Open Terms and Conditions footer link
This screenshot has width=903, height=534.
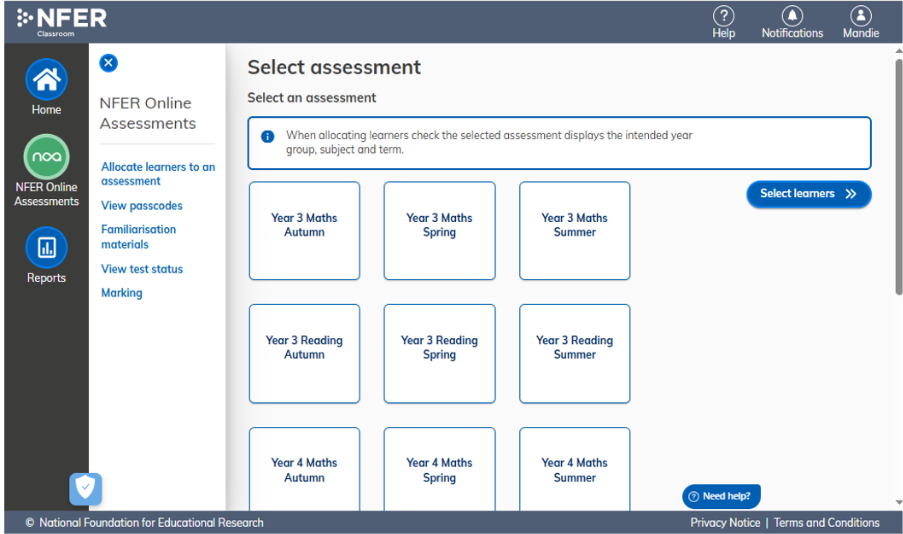[826, 522]
